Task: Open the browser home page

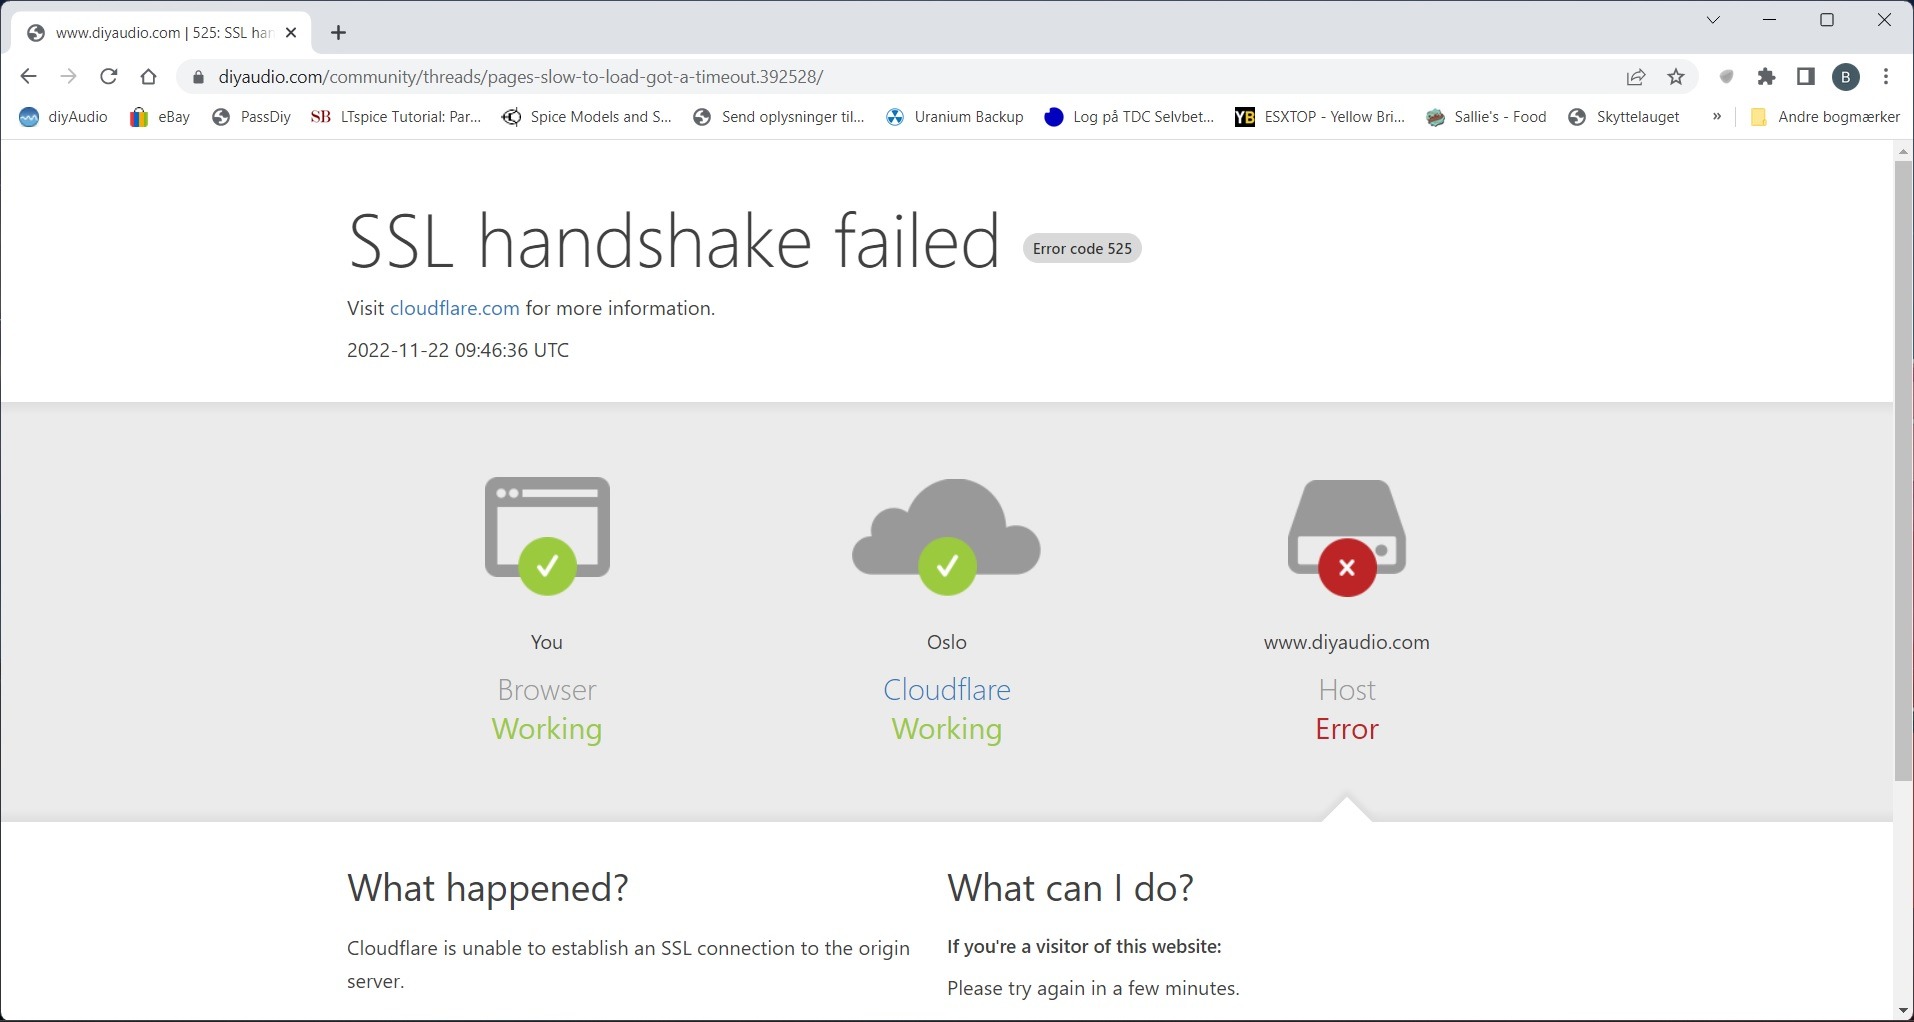Action: 149,77
